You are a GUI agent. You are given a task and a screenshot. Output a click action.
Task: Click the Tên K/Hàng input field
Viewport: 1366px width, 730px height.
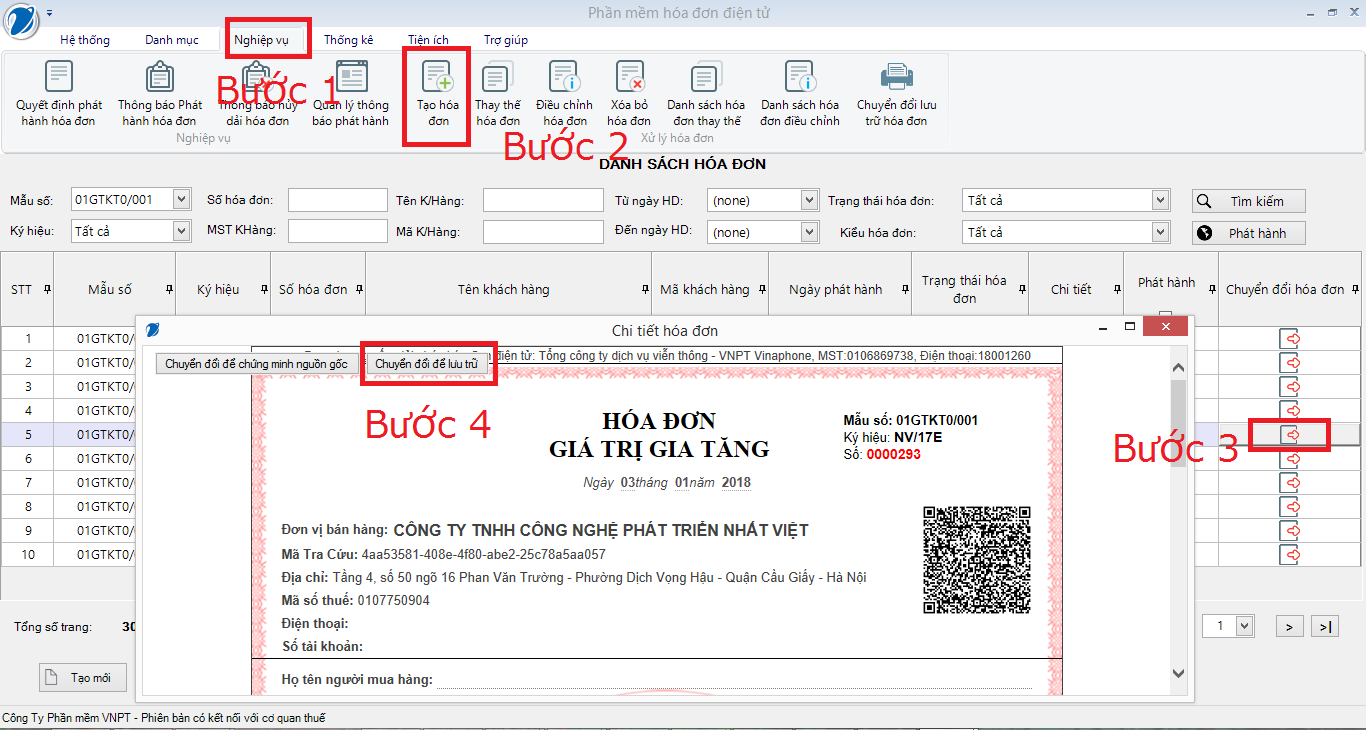[543, 200]
